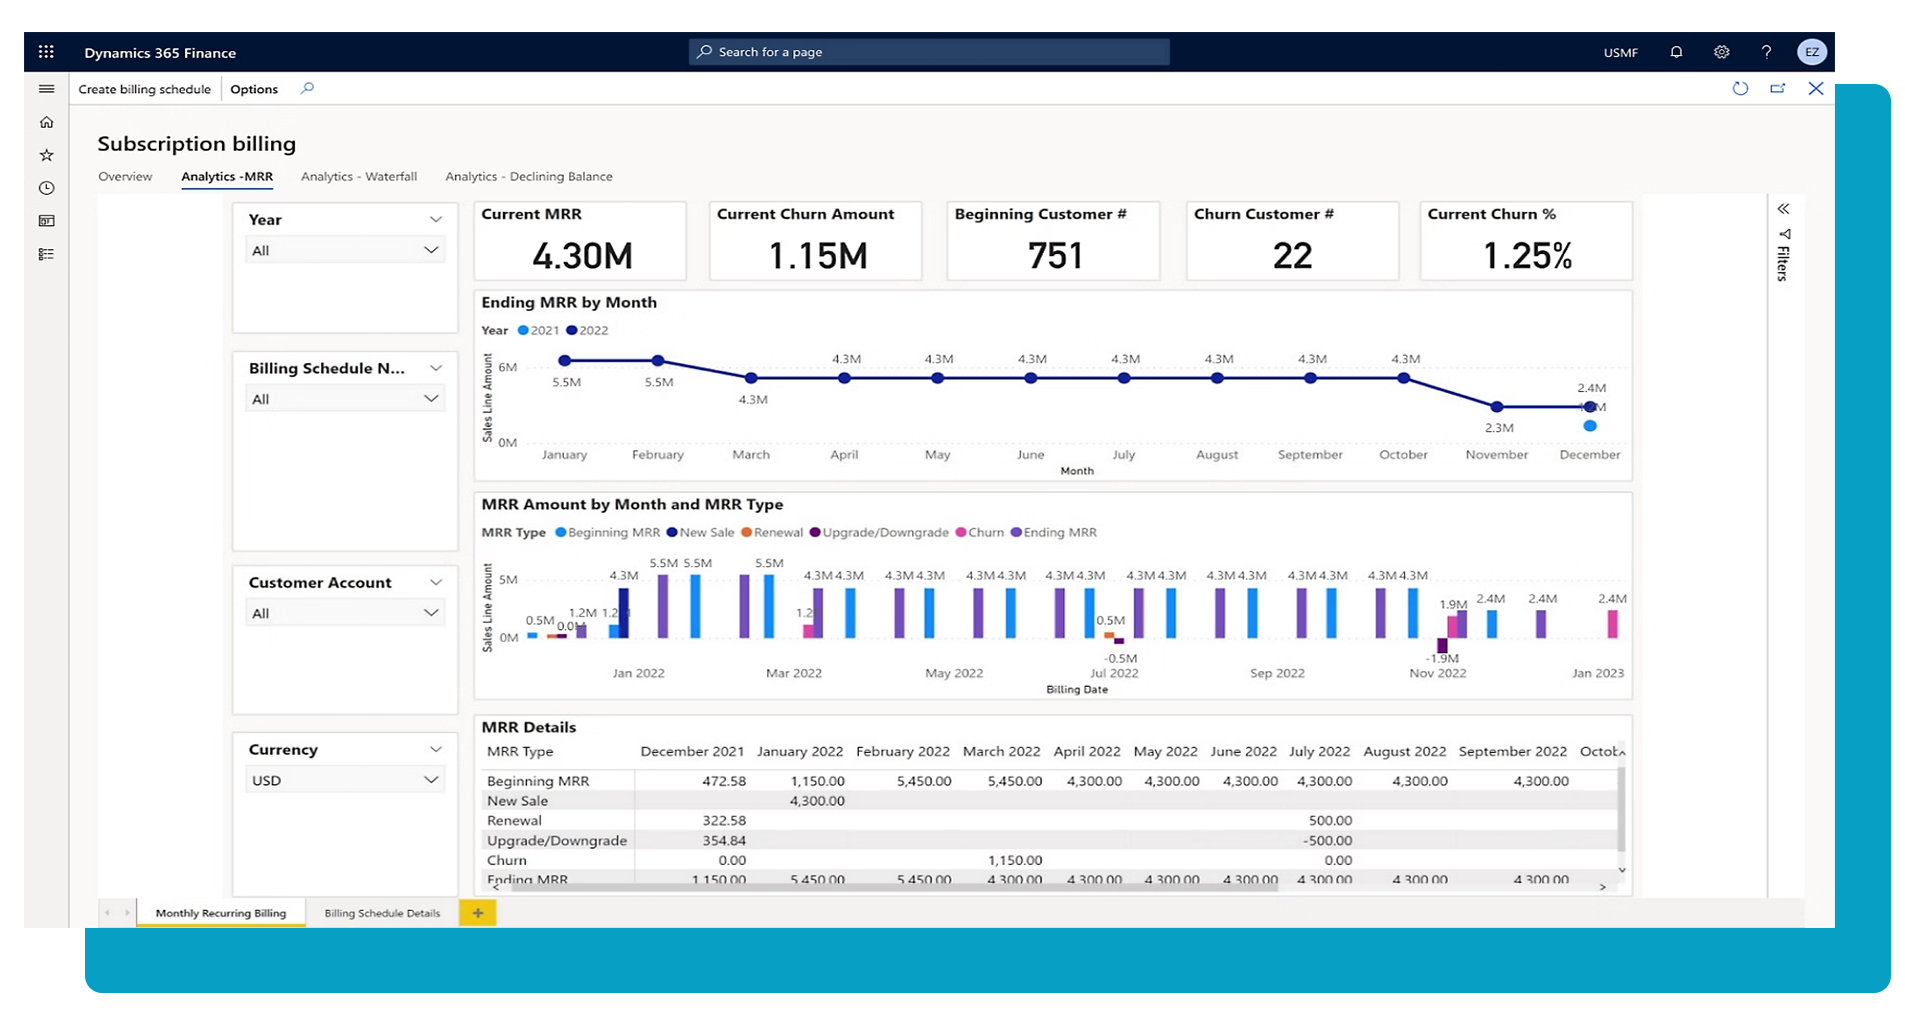Screen dimensions: 1905x1032
Task: Open Favorites star in sidebar
Action: point(46,155)
